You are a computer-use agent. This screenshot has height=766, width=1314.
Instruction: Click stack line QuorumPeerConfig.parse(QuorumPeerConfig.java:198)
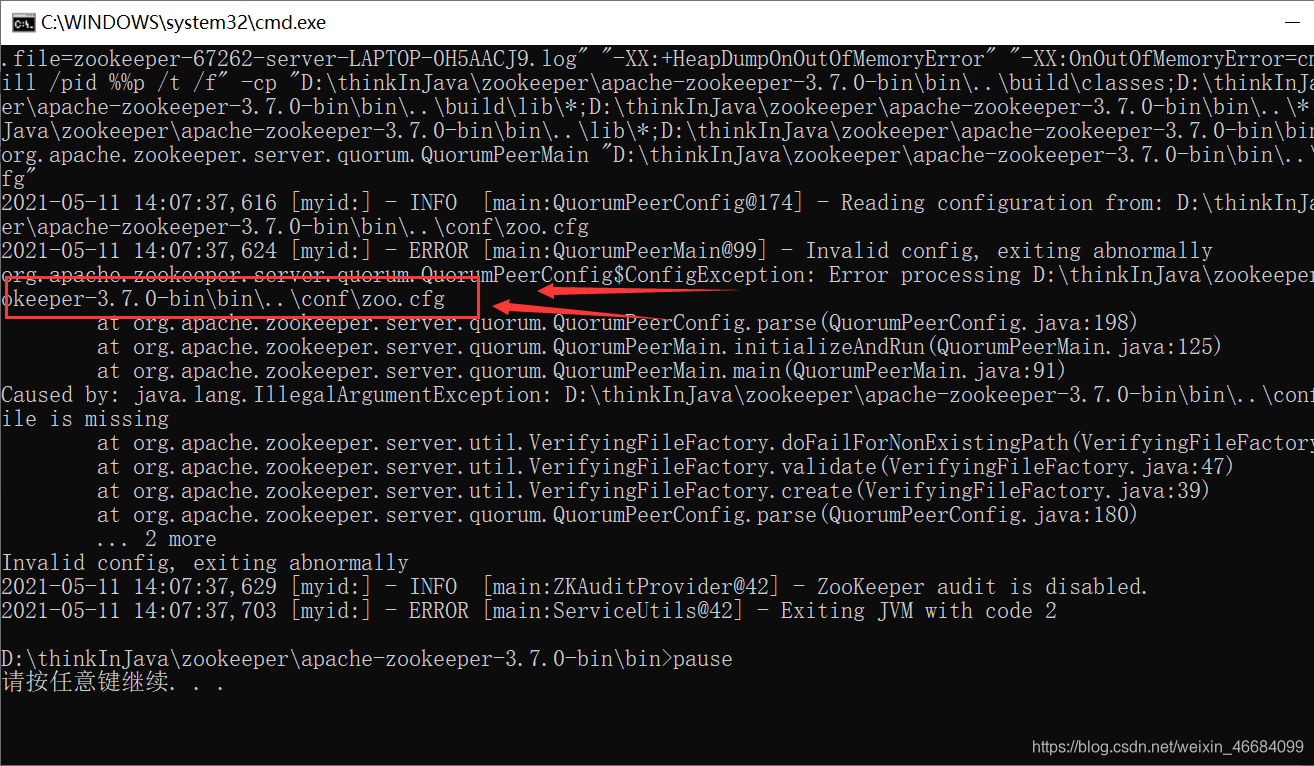point(618,323)
